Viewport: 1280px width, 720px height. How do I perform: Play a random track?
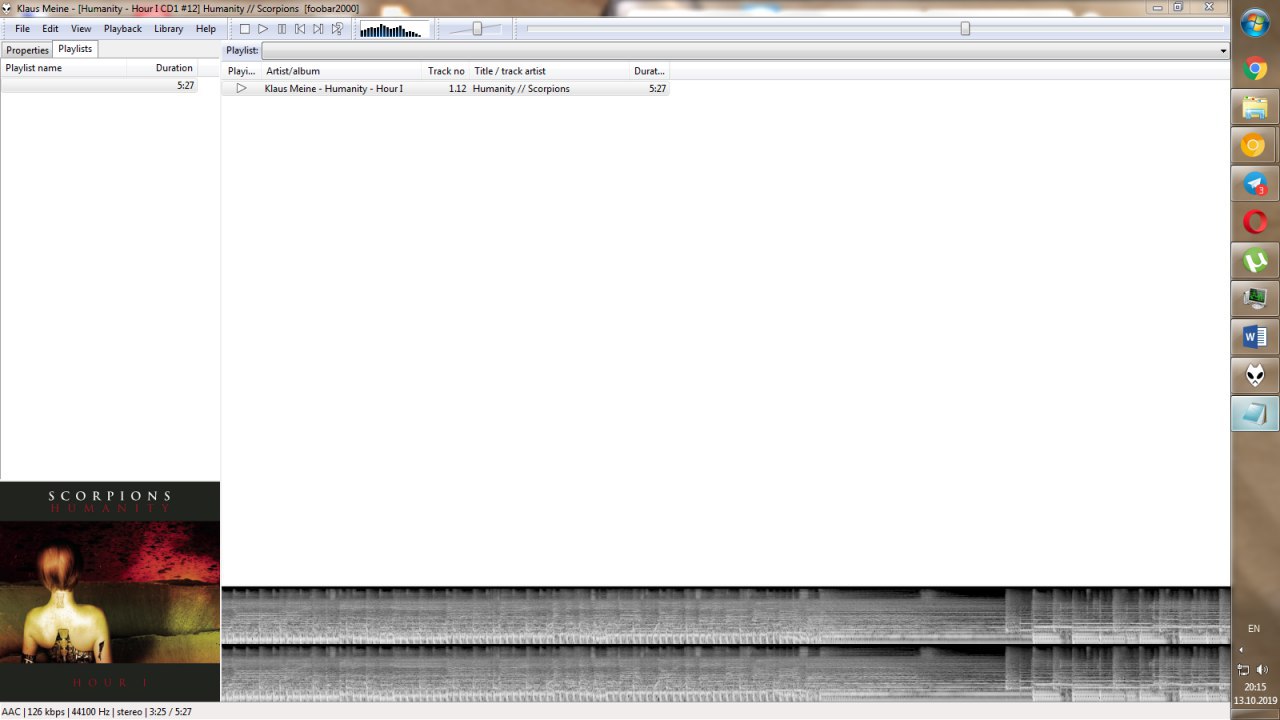pyautogui.click(x=337, y=29)
